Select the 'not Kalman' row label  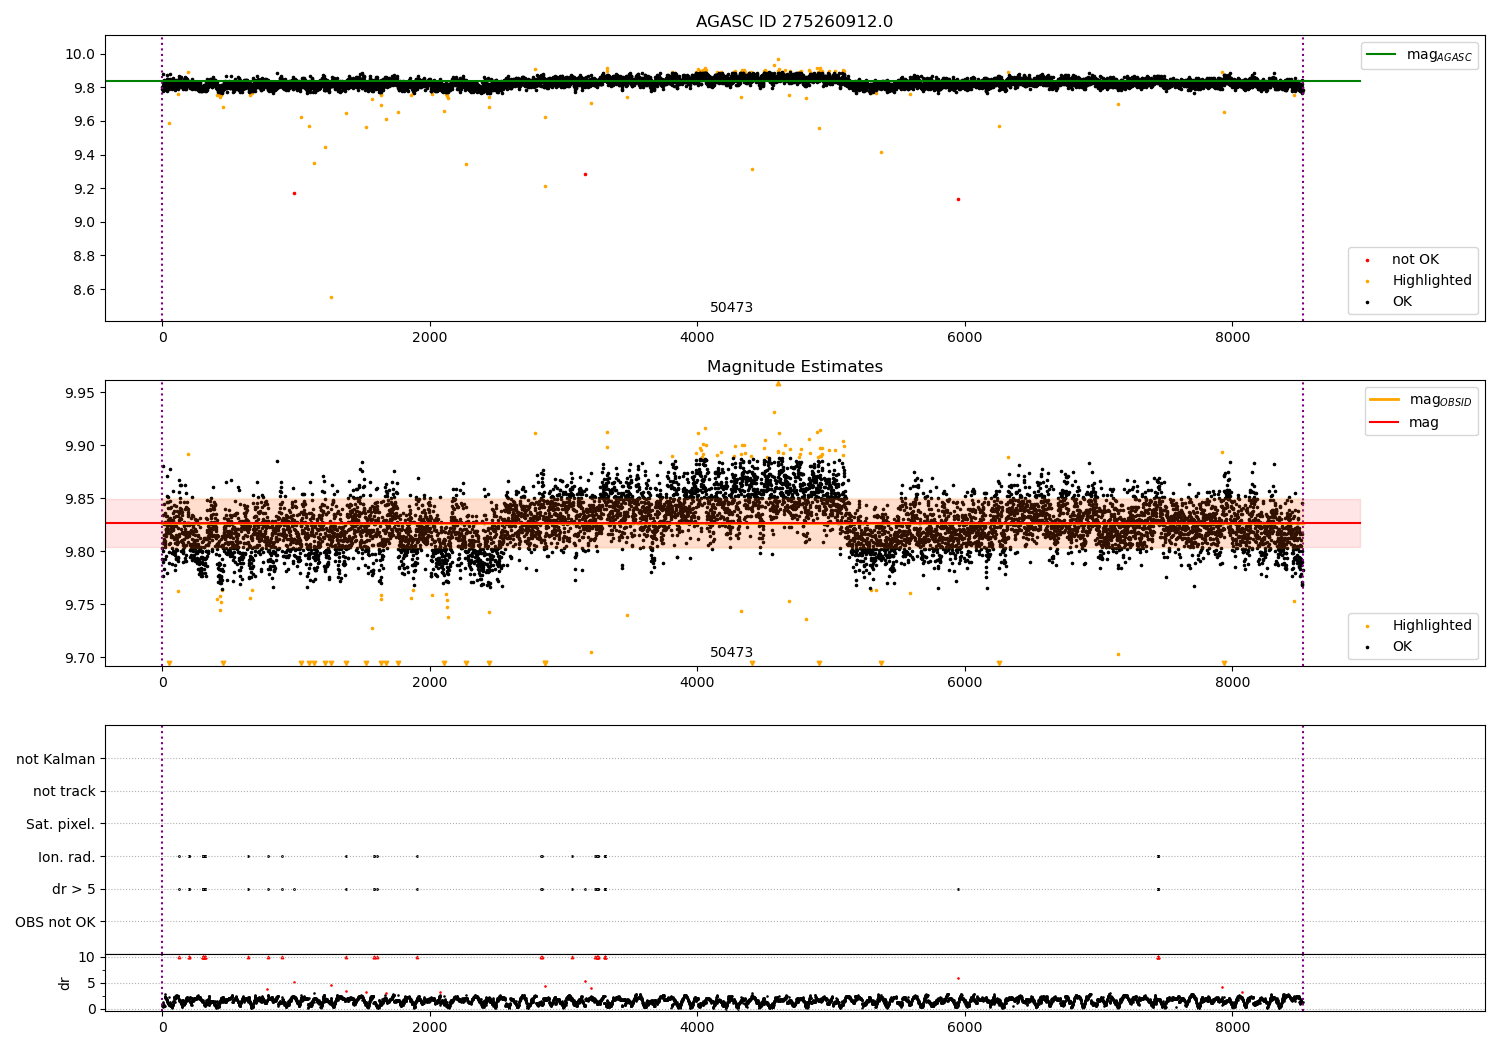coord(56,760)
